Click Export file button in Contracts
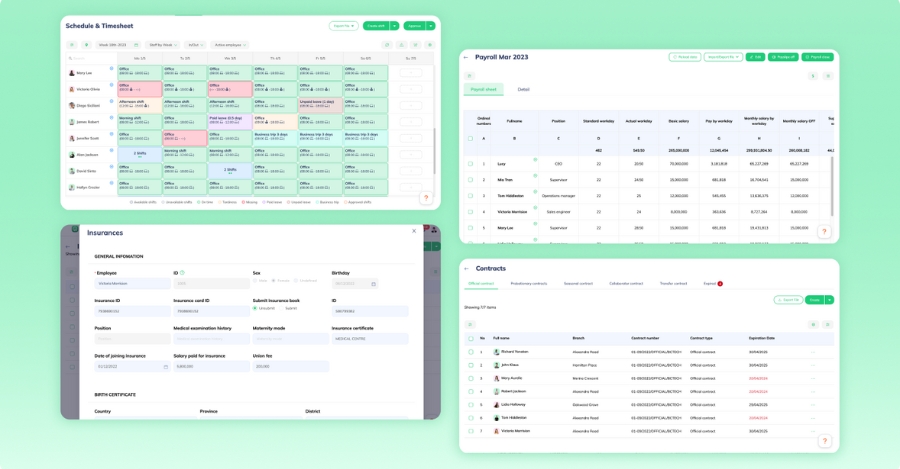 [x=788, y=300]
